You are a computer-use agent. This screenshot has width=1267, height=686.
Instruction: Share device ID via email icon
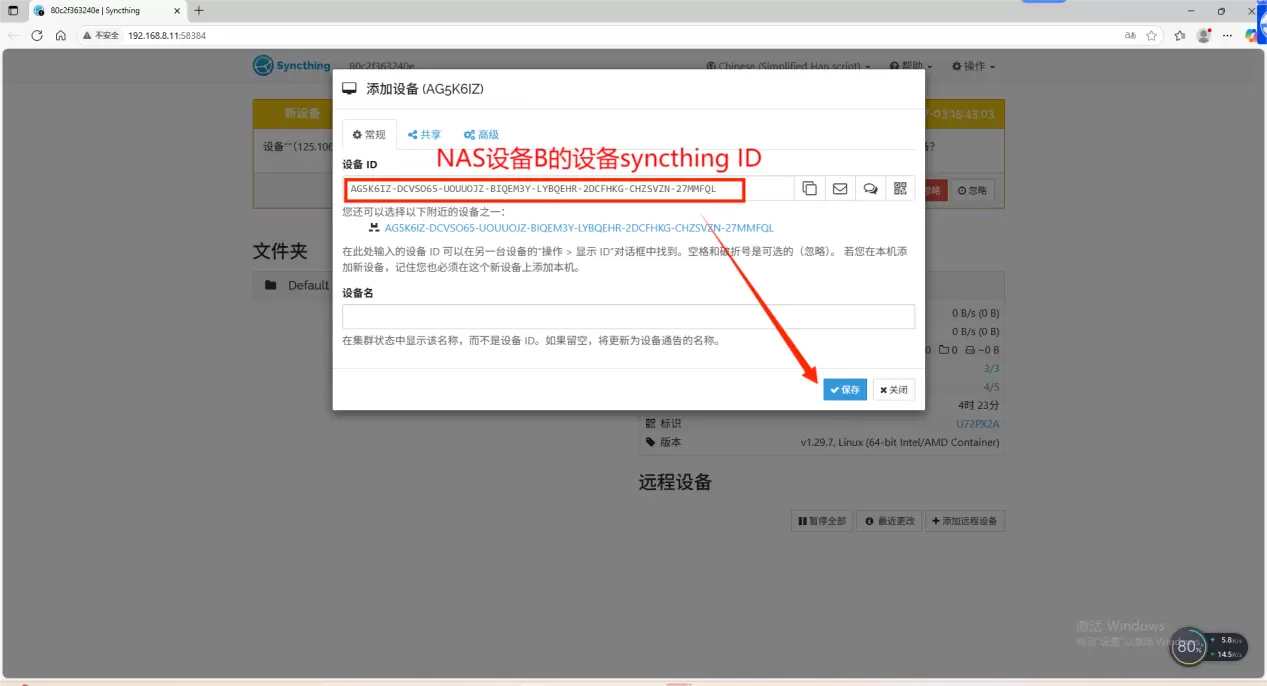pos(840,188)
